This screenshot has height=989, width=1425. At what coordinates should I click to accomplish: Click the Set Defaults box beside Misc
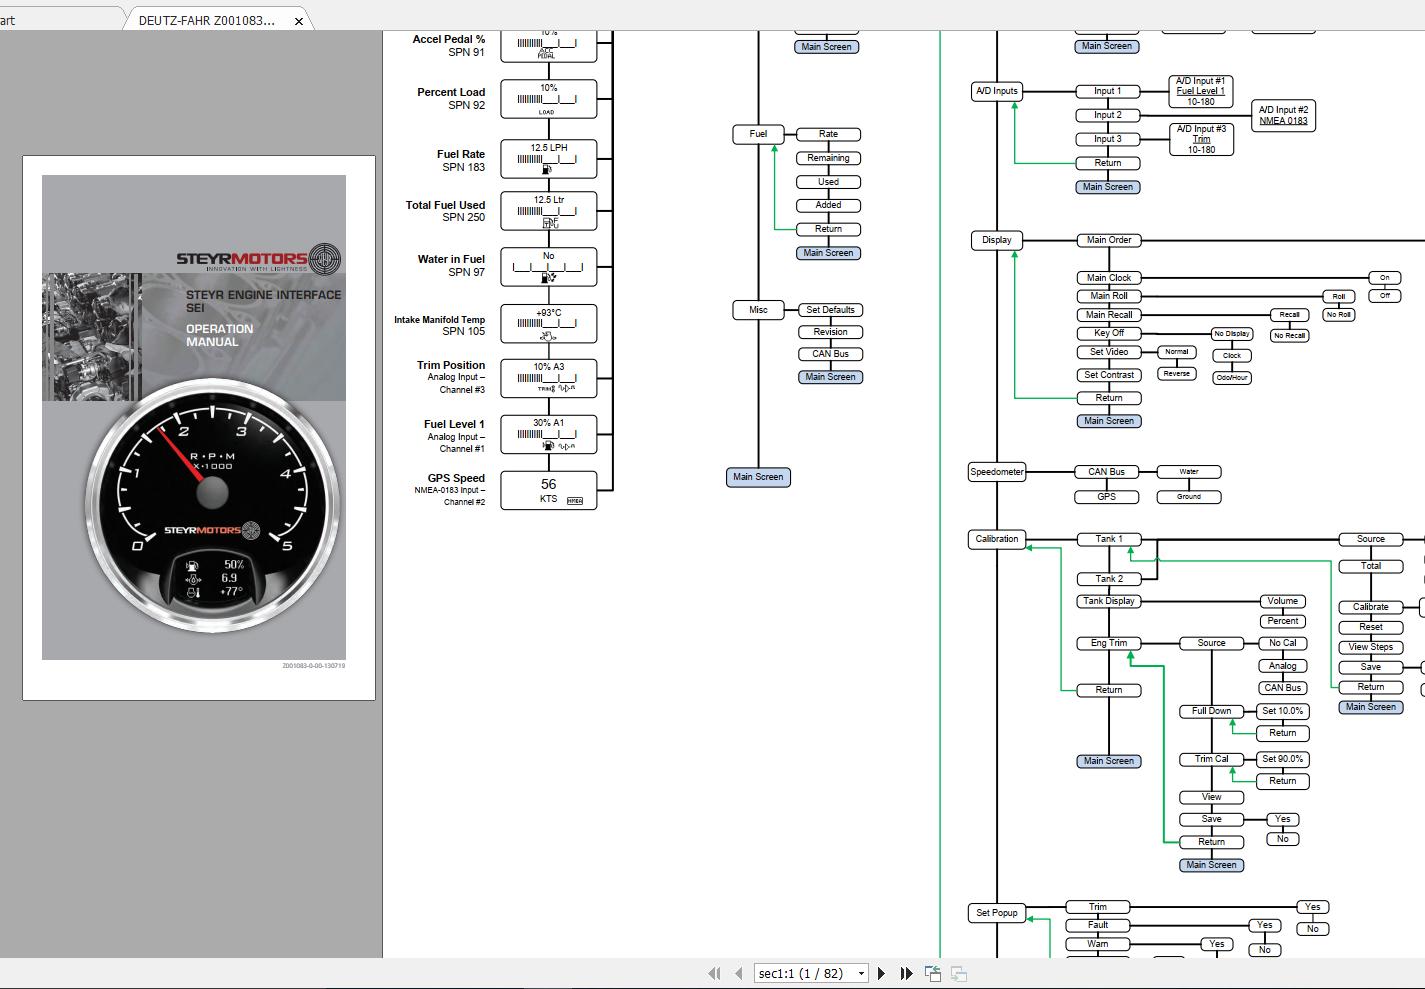tap(830, 310)
